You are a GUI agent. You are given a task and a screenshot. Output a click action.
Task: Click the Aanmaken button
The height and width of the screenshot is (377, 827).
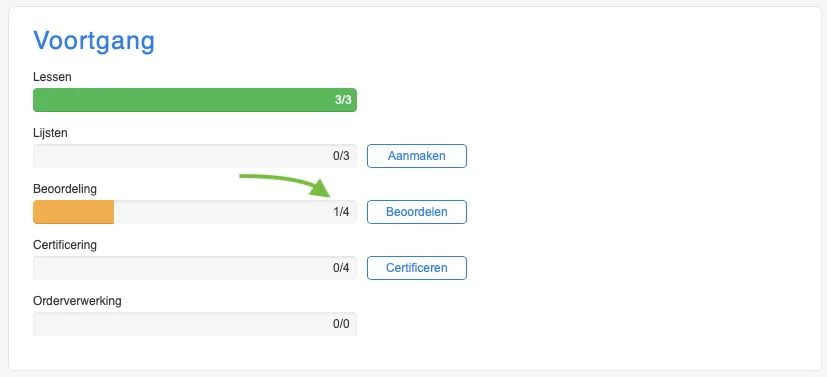[x=417, y=156]
